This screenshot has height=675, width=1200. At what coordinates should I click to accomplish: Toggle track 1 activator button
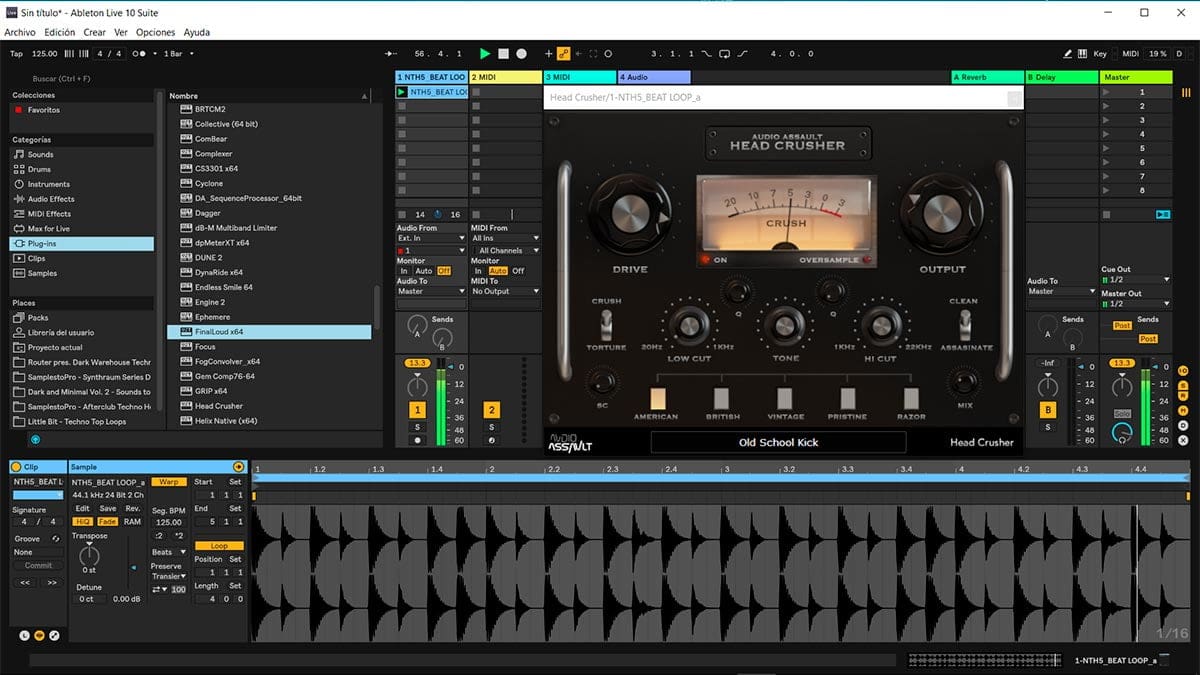pyautogui.click(x=418, y=410)
